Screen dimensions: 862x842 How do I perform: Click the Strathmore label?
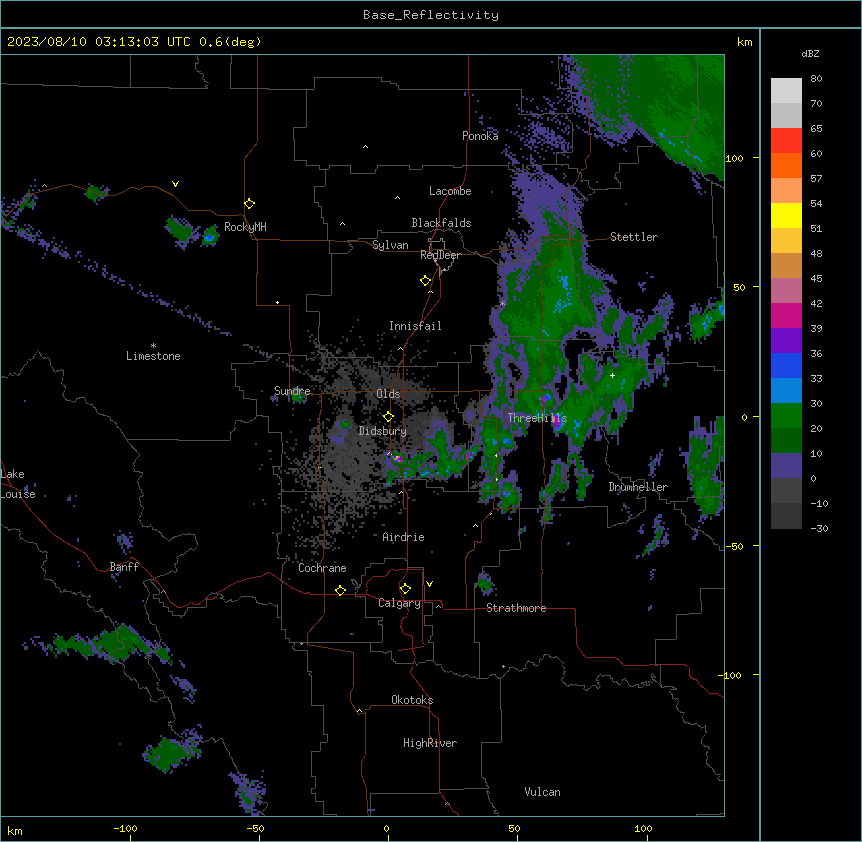516,608
